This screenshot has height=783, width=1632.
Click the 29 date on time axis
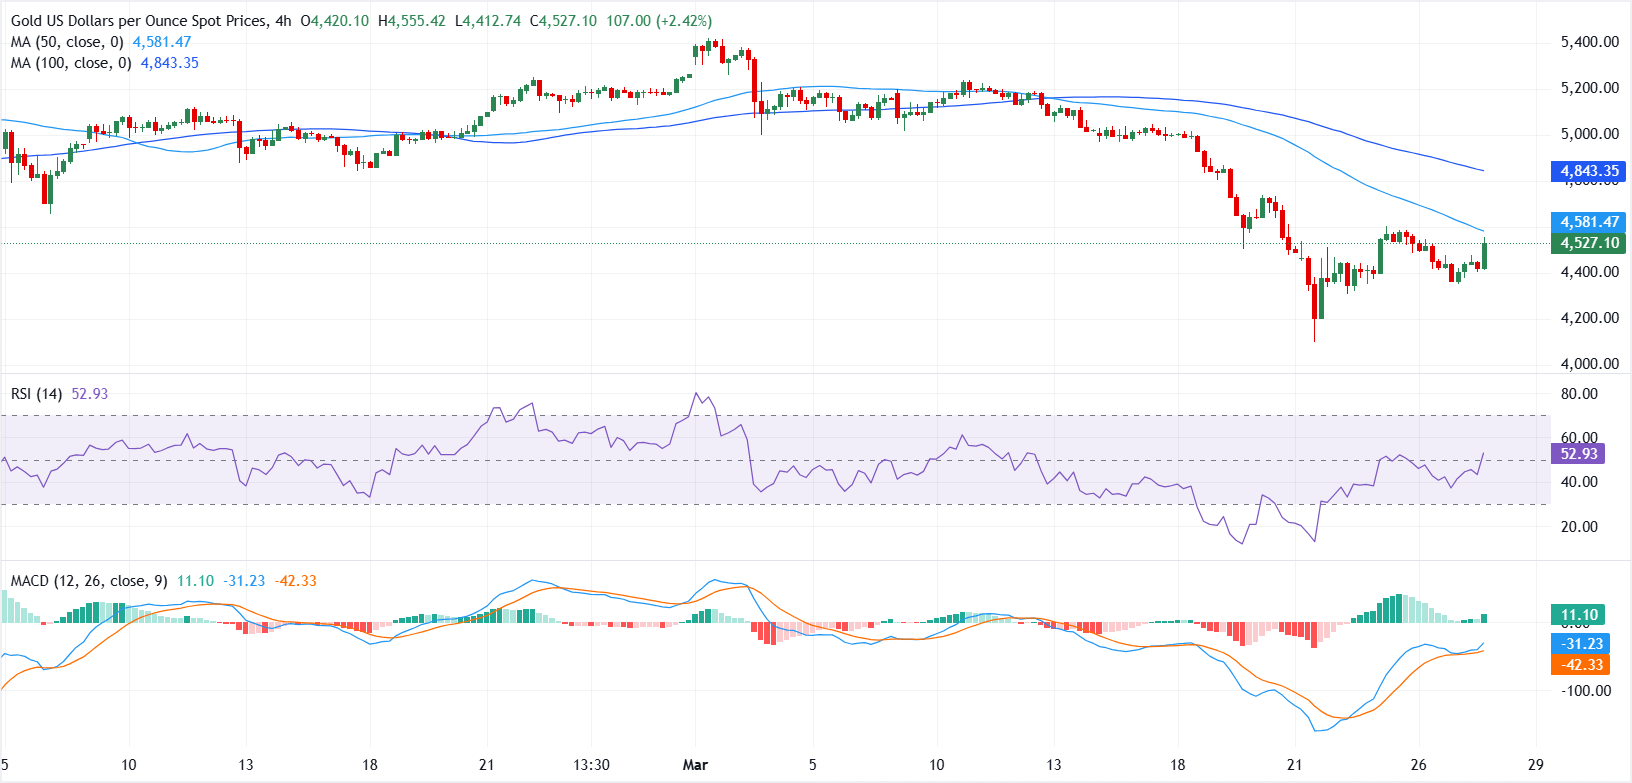1536,765
